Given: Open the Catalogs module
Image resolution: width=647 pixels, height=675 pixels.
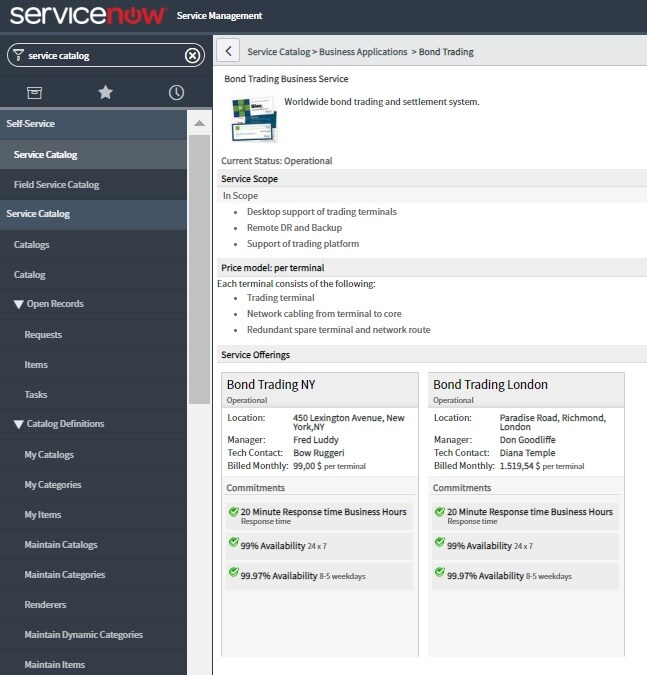Looking at the screenshot, I should (93, 245).
